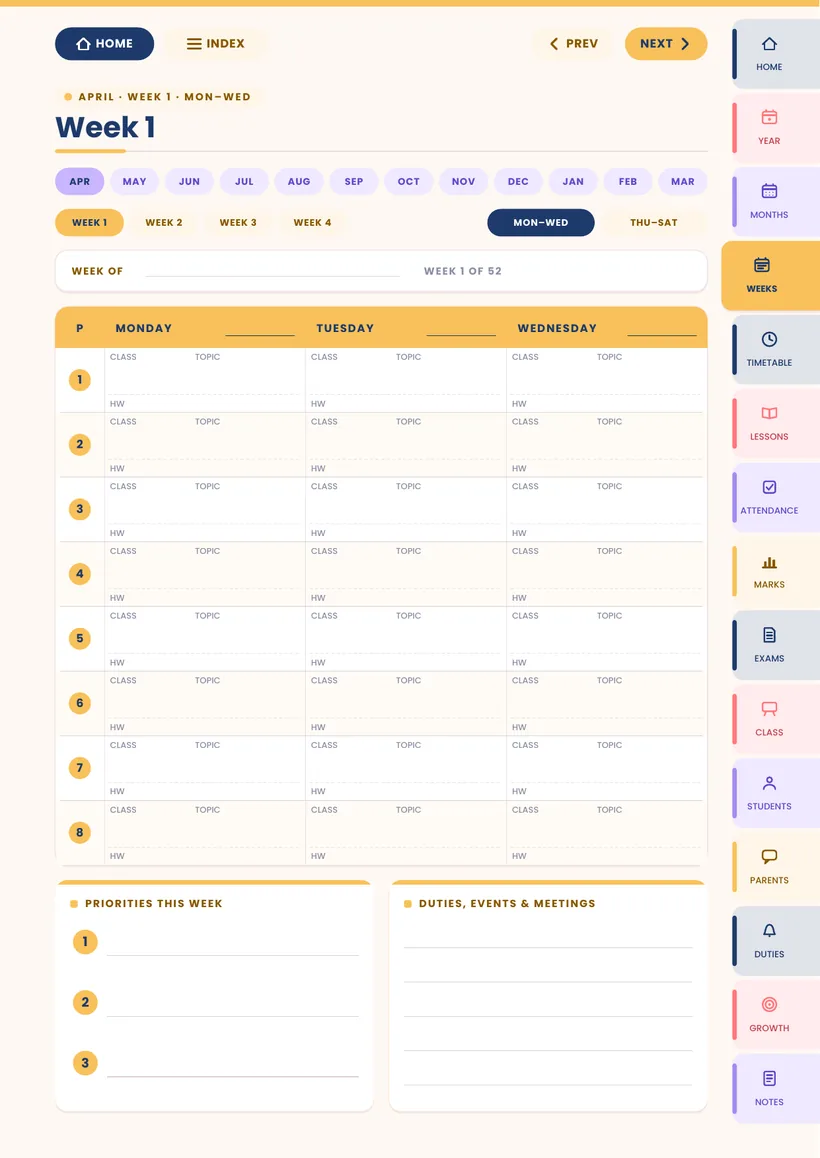Click the WEDNESDAY column header
Image resolution: width=820 pixels, height=1158 pixels.
(x=557, y=328)
